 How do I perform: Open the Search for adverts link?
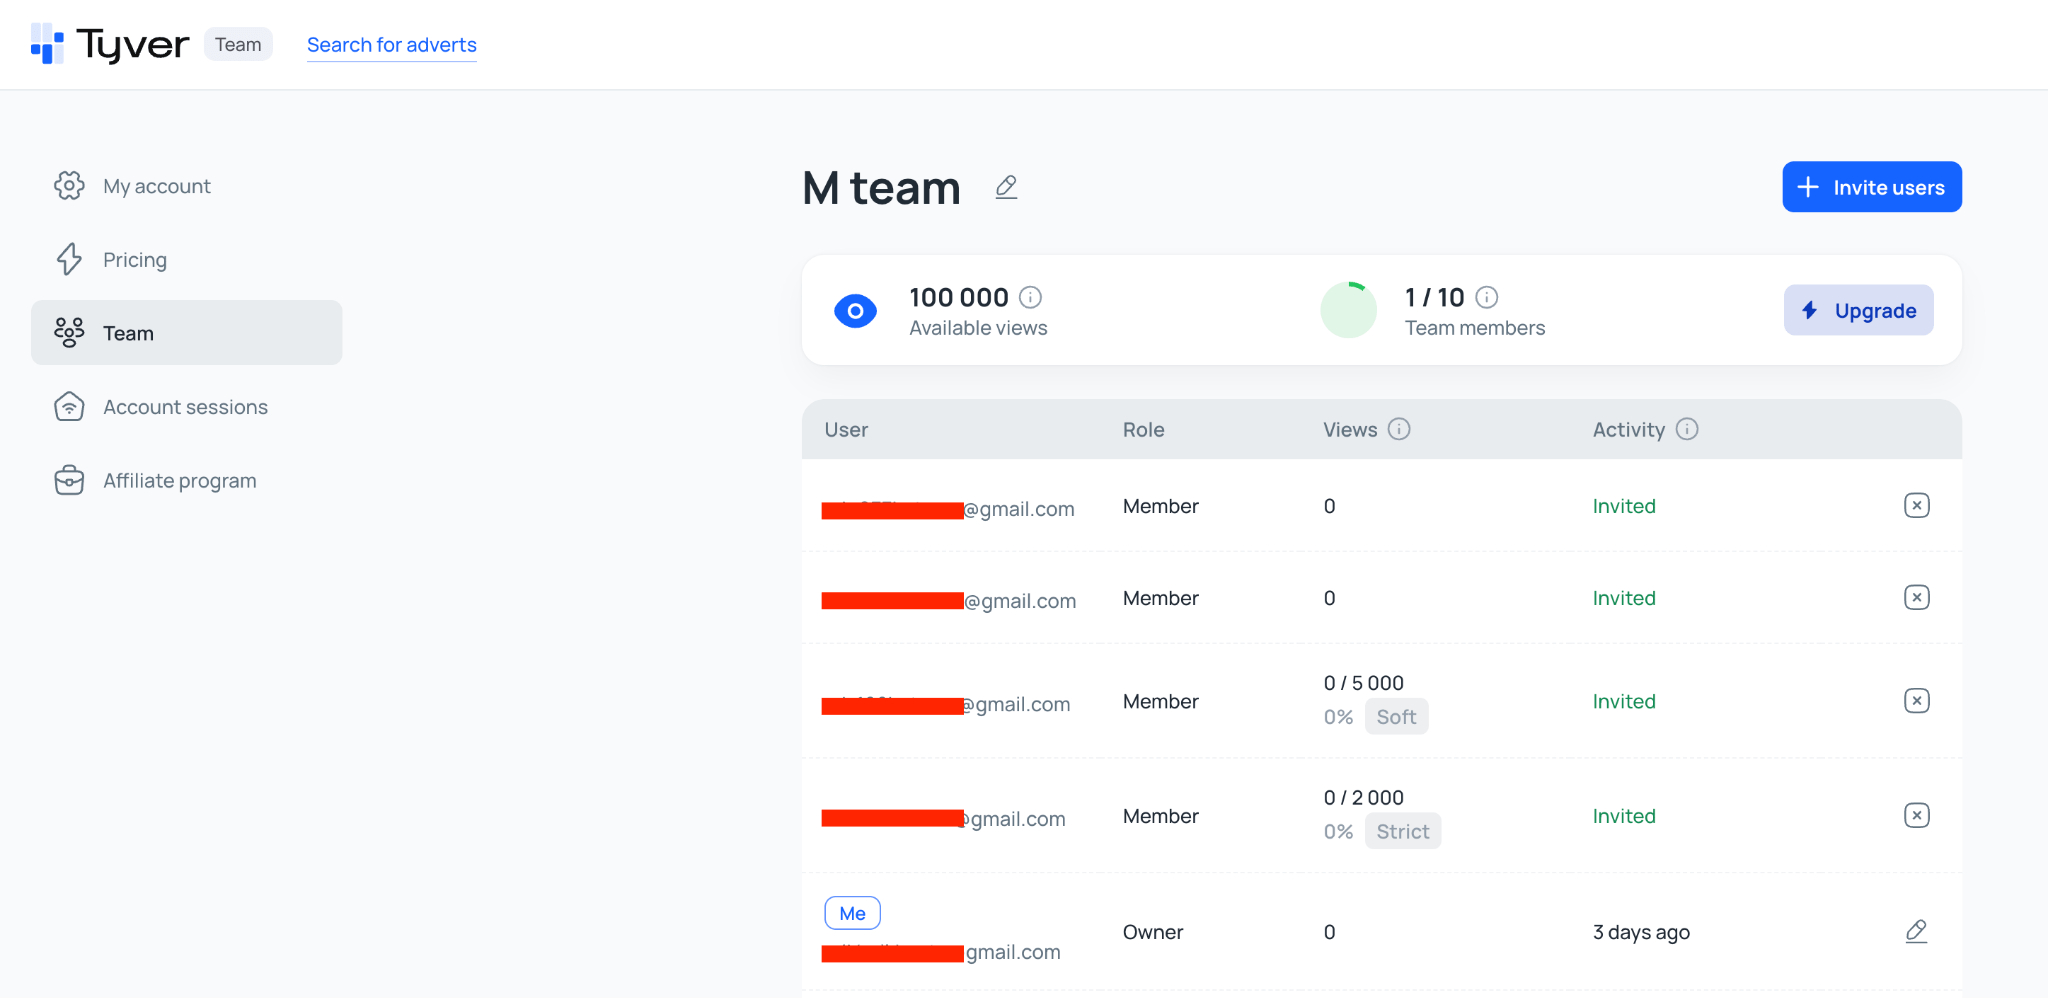point(391,45)
